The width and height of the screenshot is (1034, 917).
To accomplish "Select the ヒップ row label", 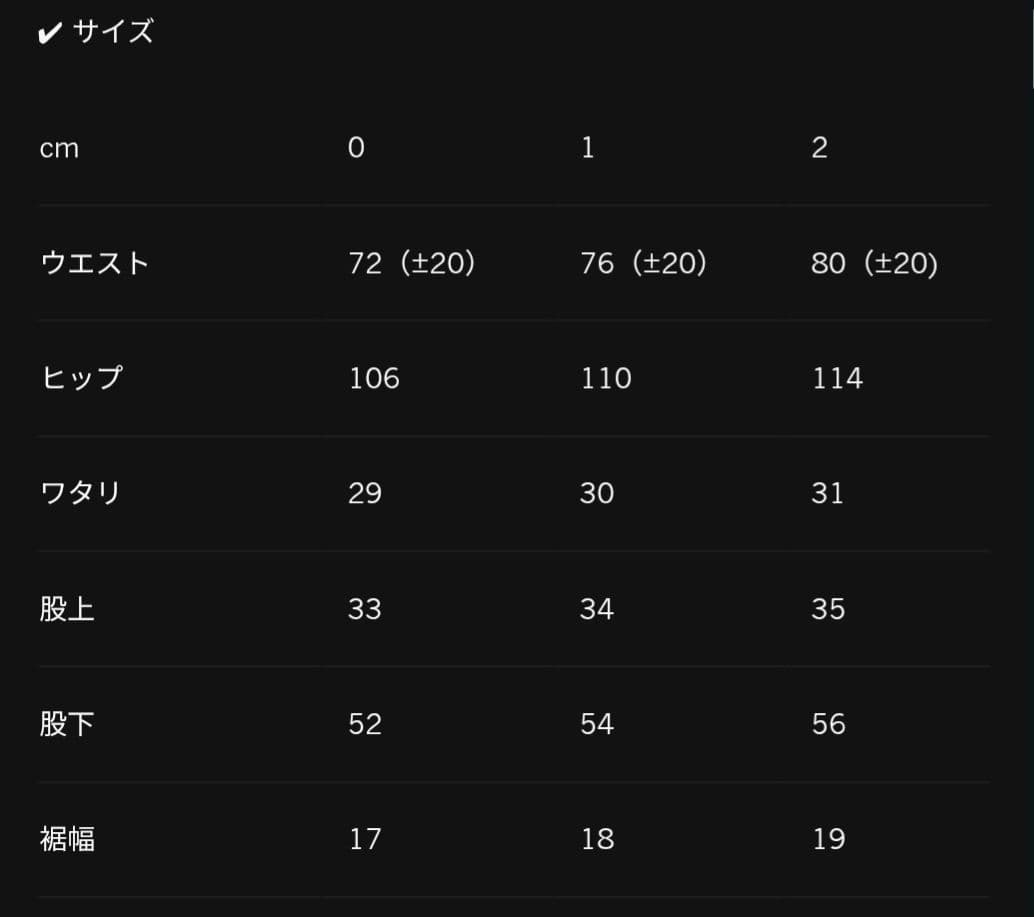I will point(81,378).
